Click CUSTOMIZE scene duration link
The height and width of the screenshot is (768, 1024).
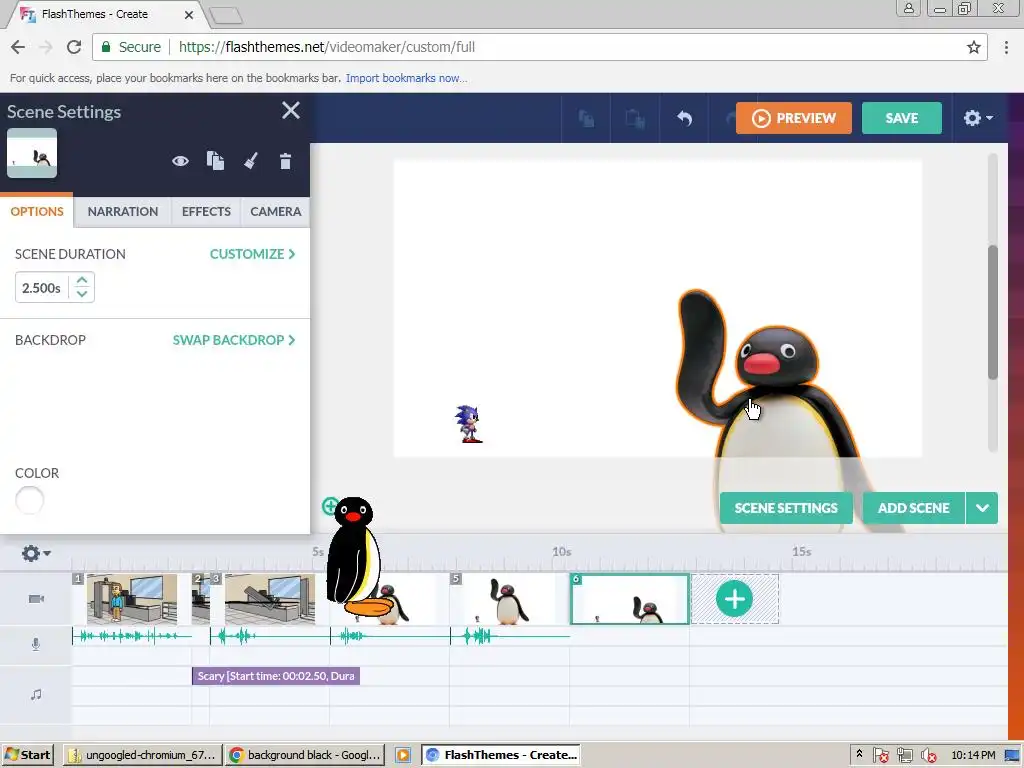(252, 254)
